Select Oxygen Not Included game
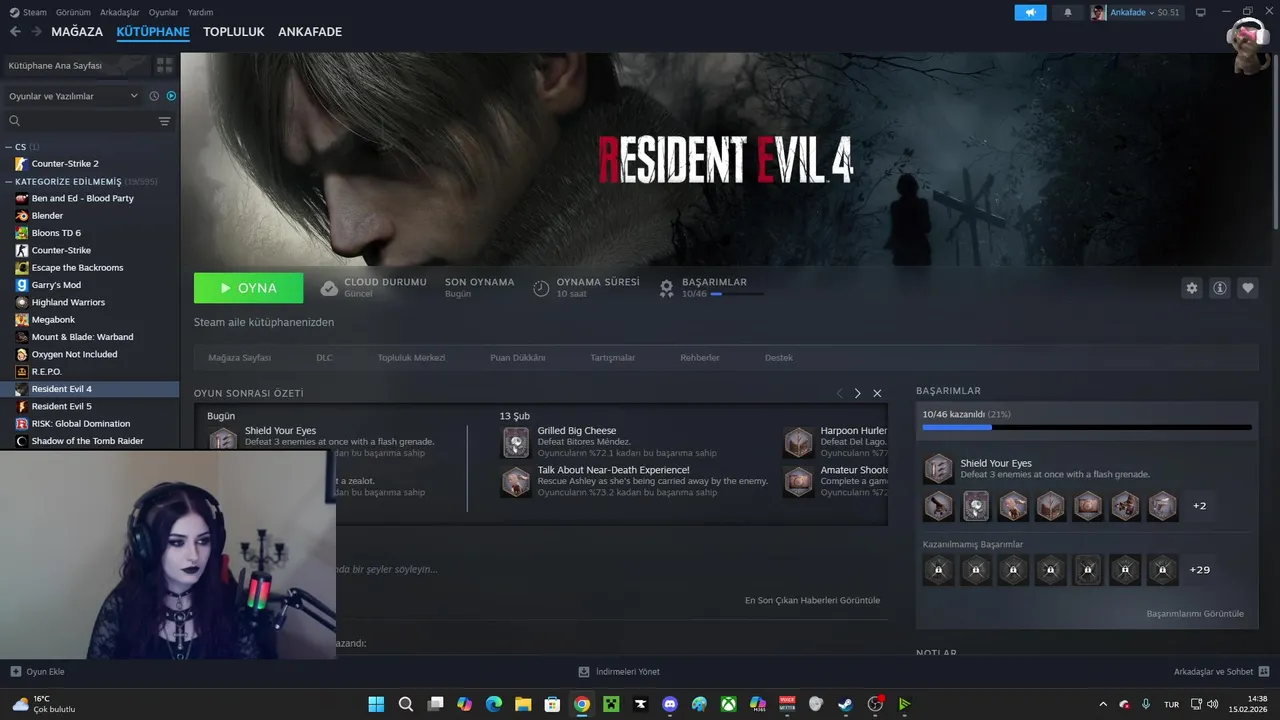The width and height of the screenshot is (1280, 720). tap(90, 354)
